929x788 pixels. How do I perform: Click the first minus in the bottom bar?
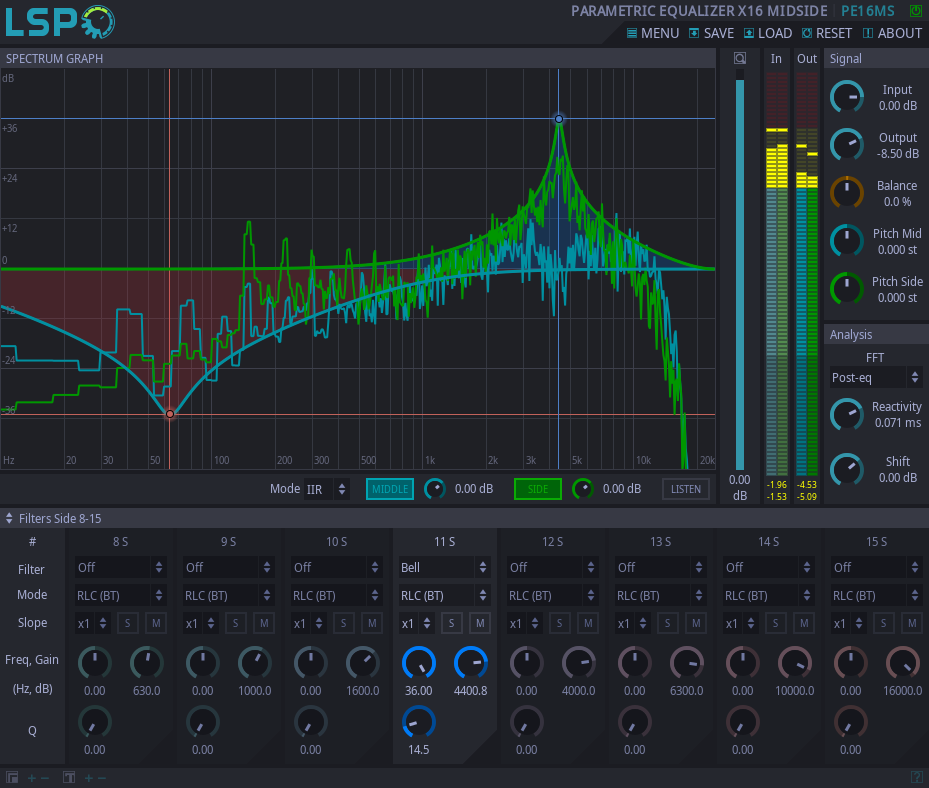click(x=45, y=778)
